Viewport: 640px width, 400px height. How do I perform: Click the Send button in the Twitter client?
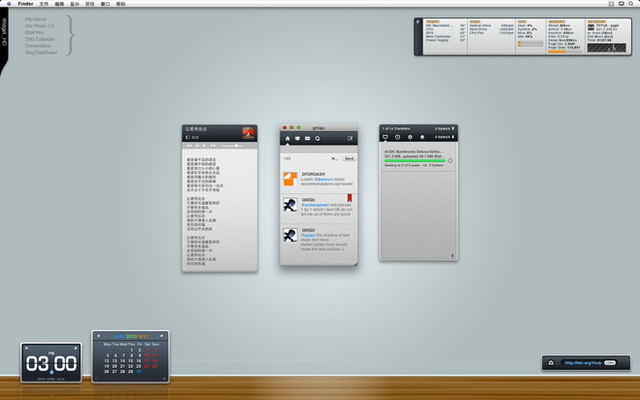[349, 158]
